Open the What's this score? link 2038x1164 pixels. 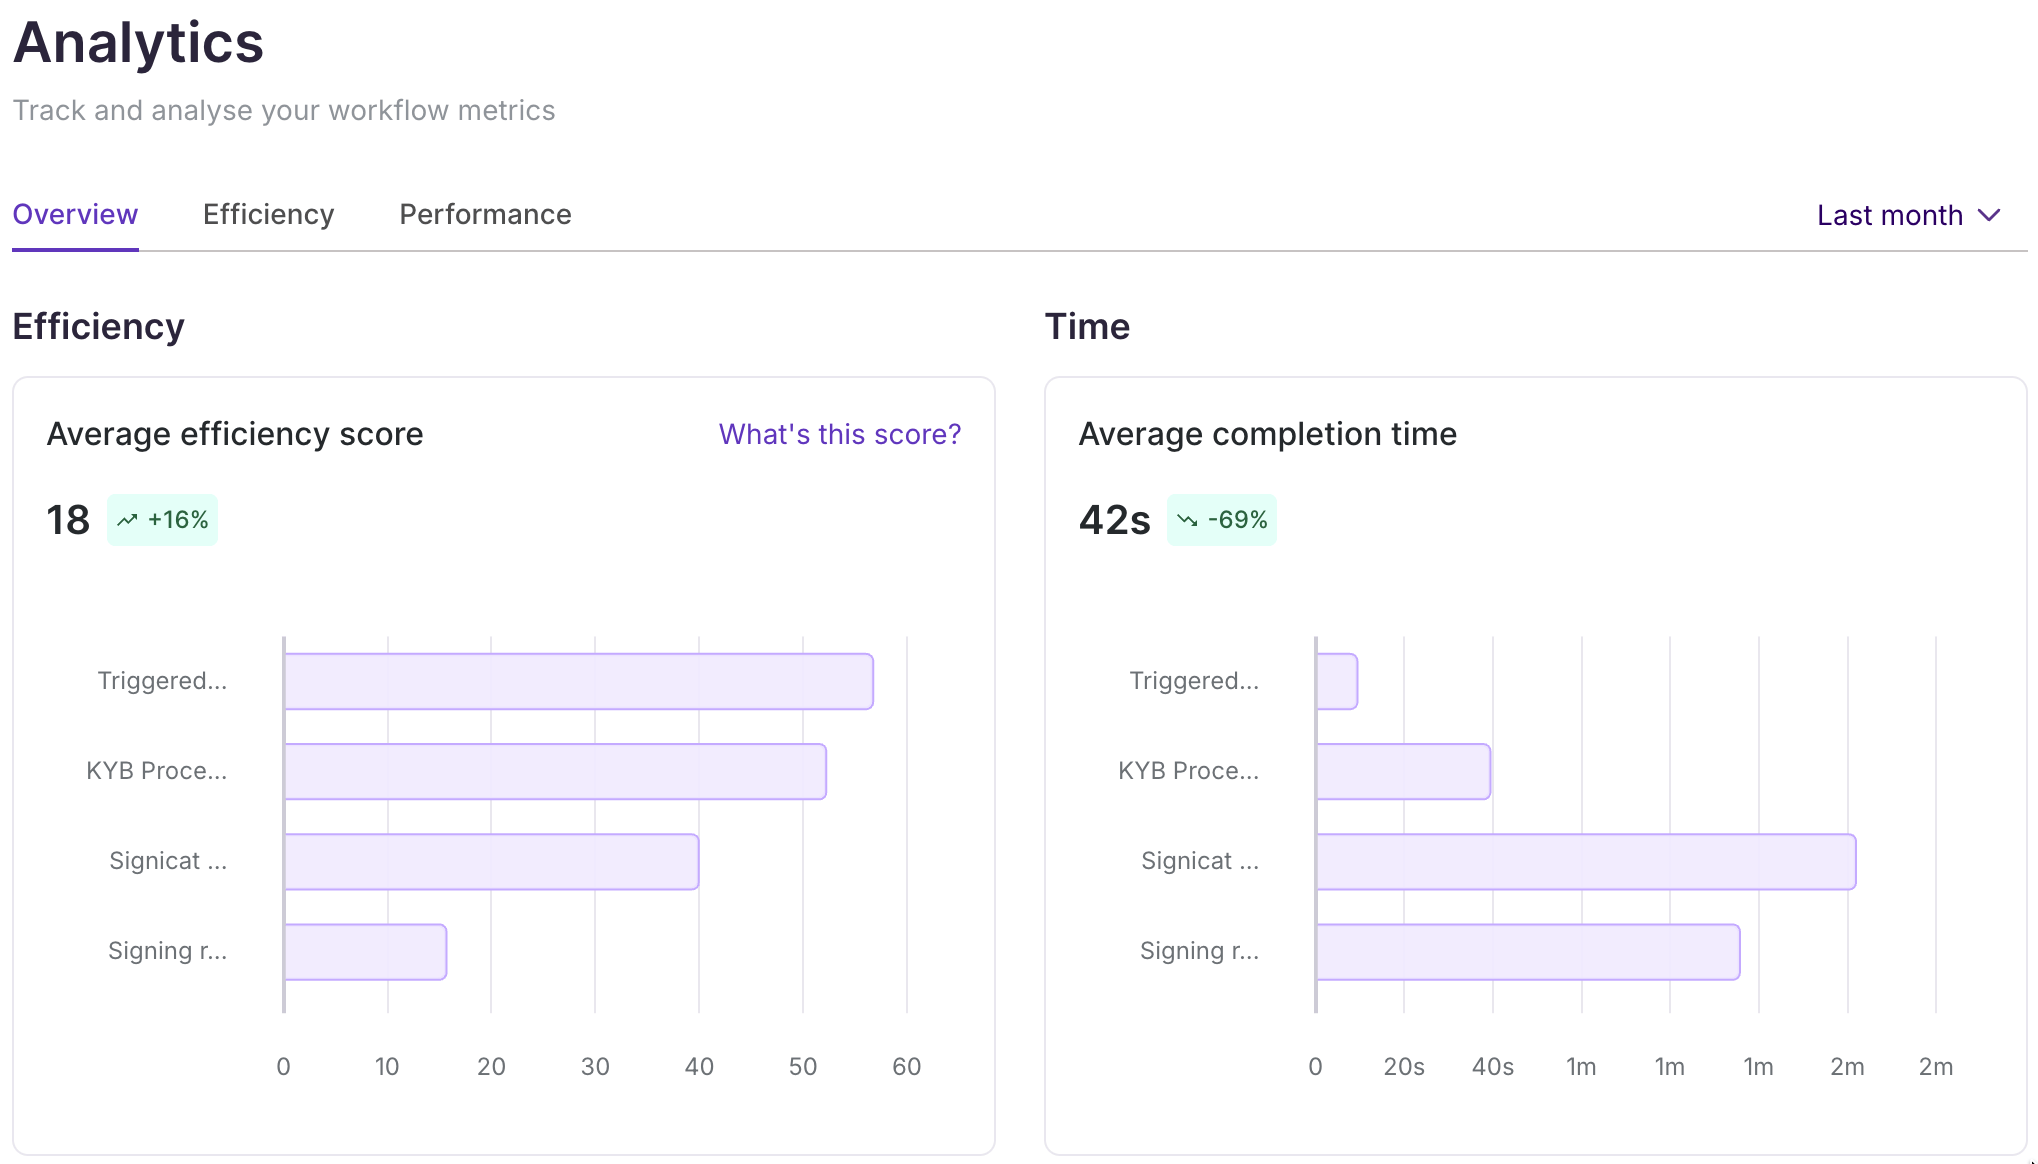pos(839,434)
